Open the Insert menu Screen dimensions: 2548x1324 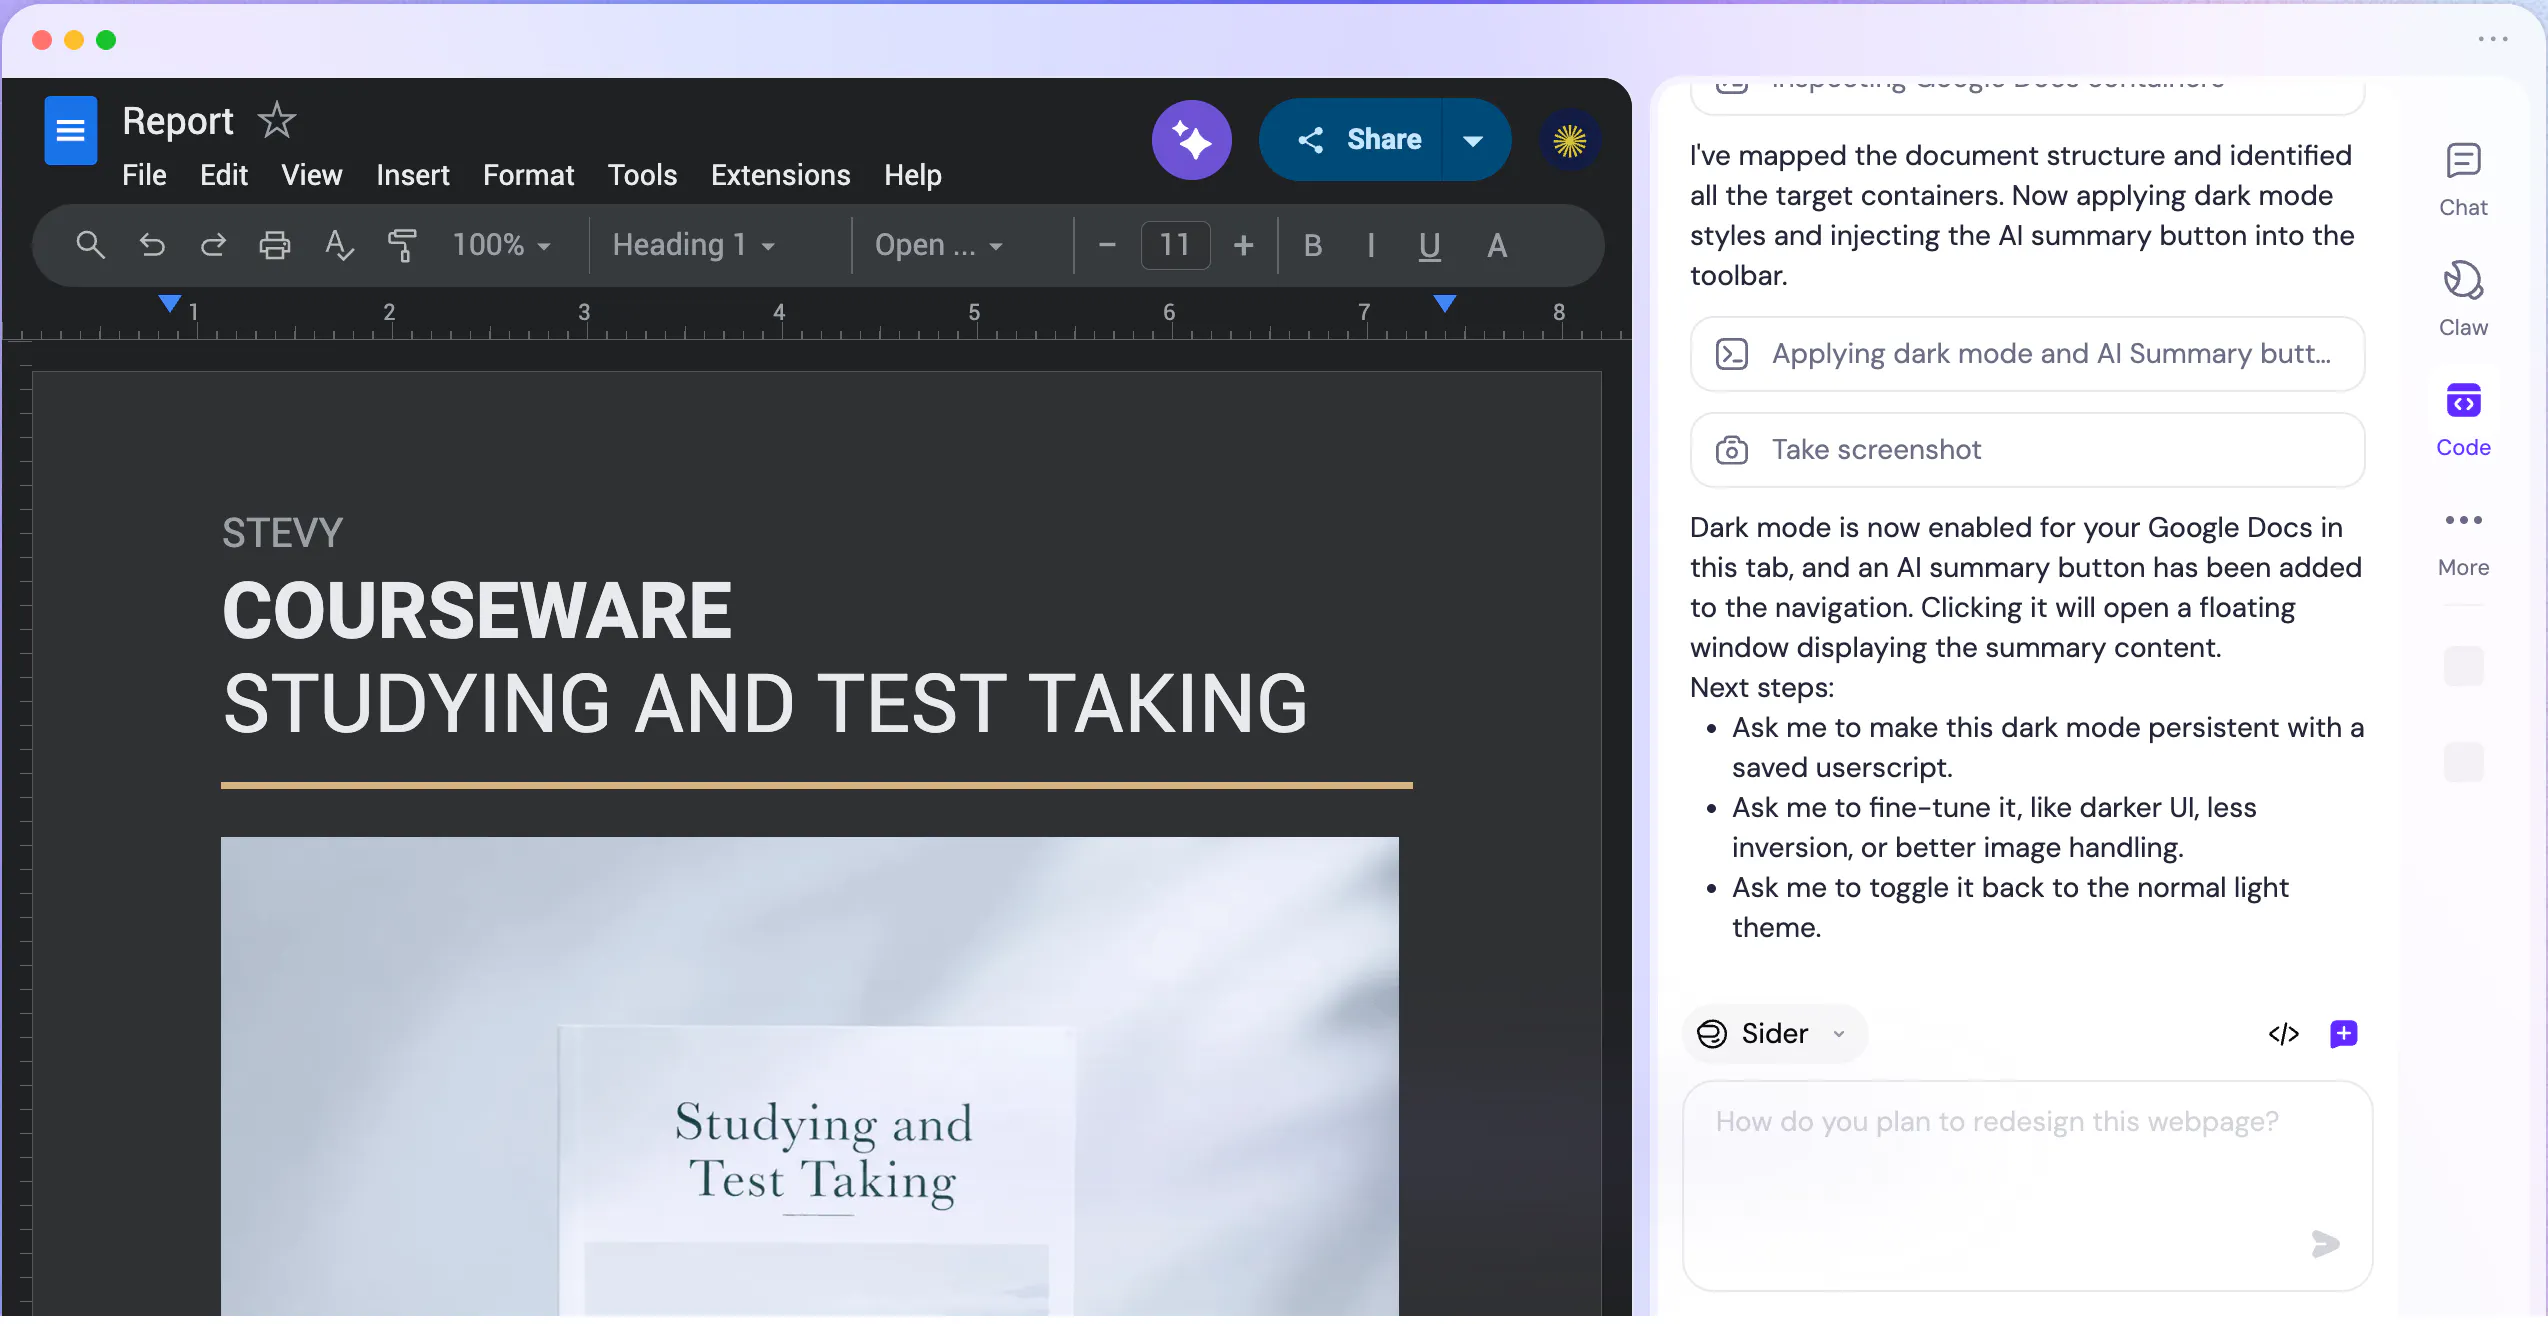tap(412, 175)
